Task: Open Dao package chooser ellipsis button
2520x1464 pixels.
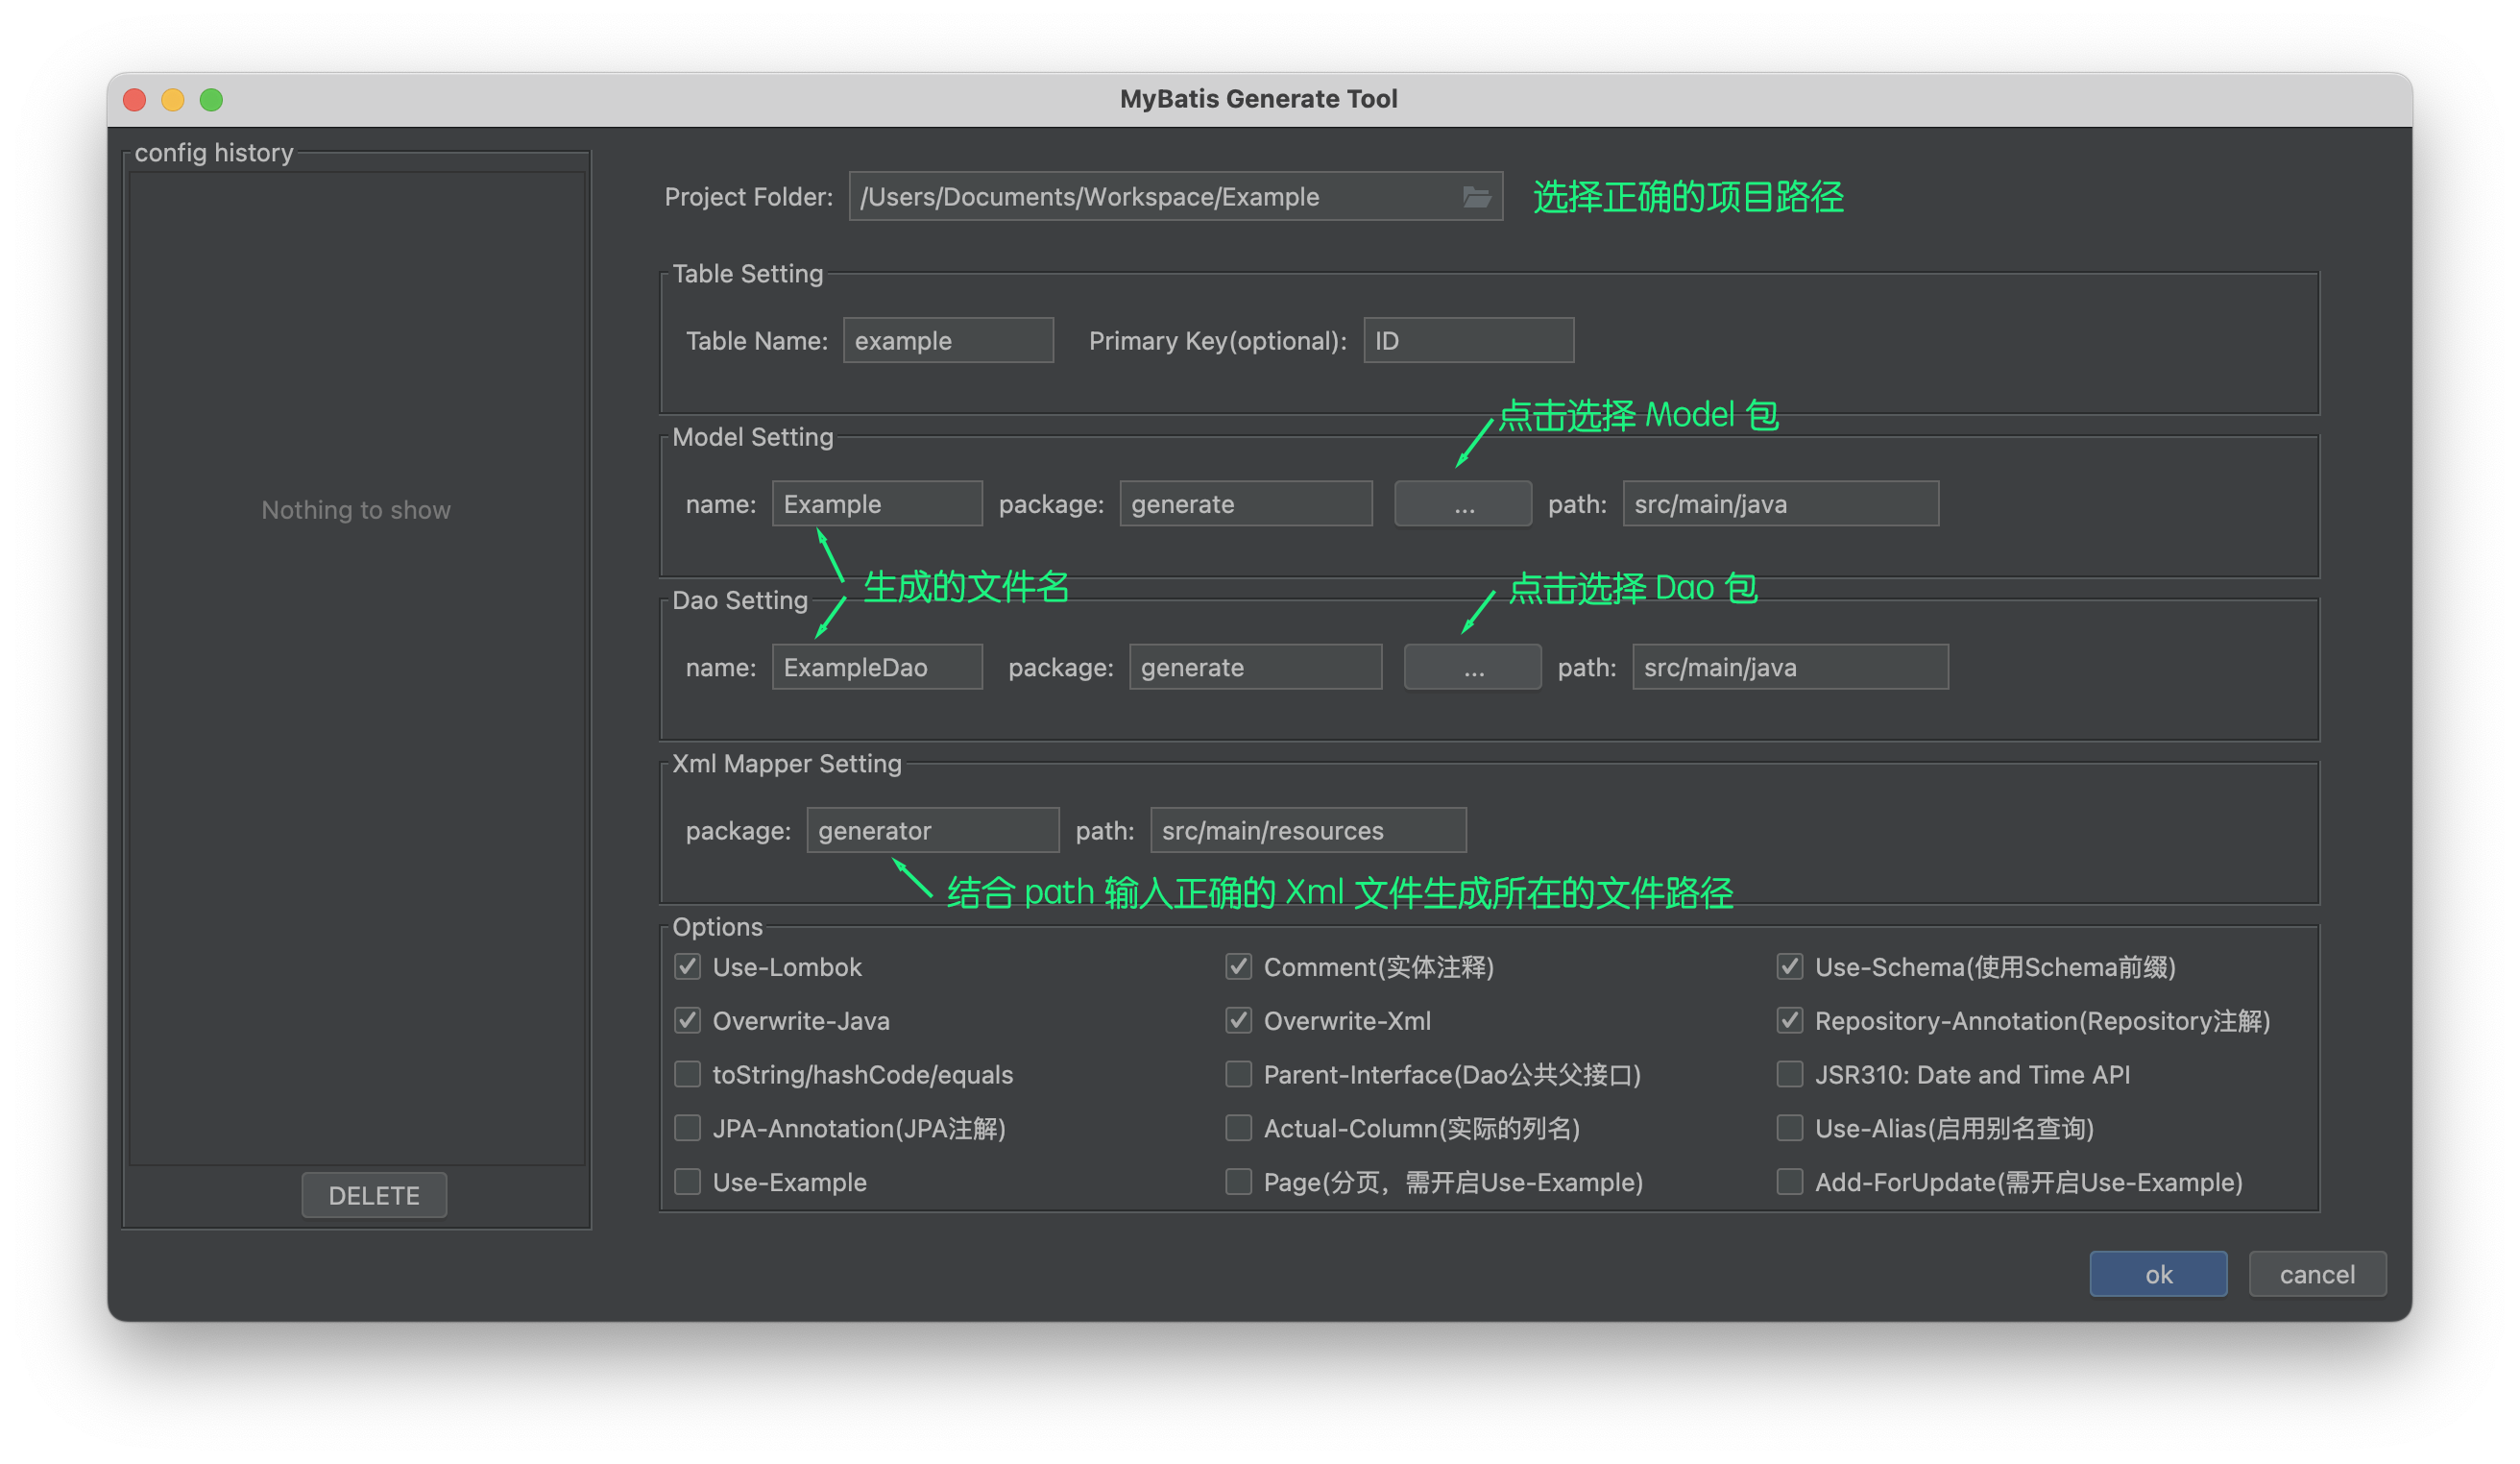Action: pyautogui.click(x=1472, y=667)
